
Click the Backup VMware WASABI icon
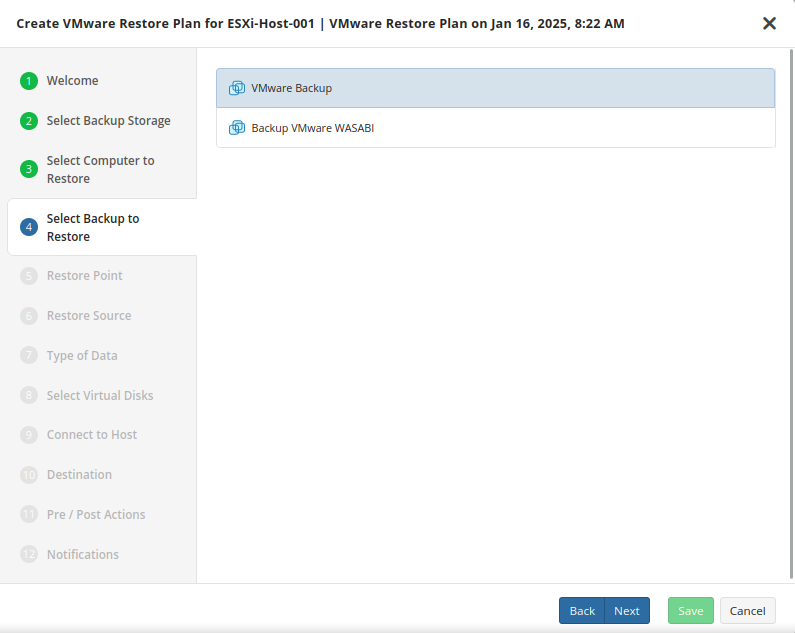click(237, 128)
